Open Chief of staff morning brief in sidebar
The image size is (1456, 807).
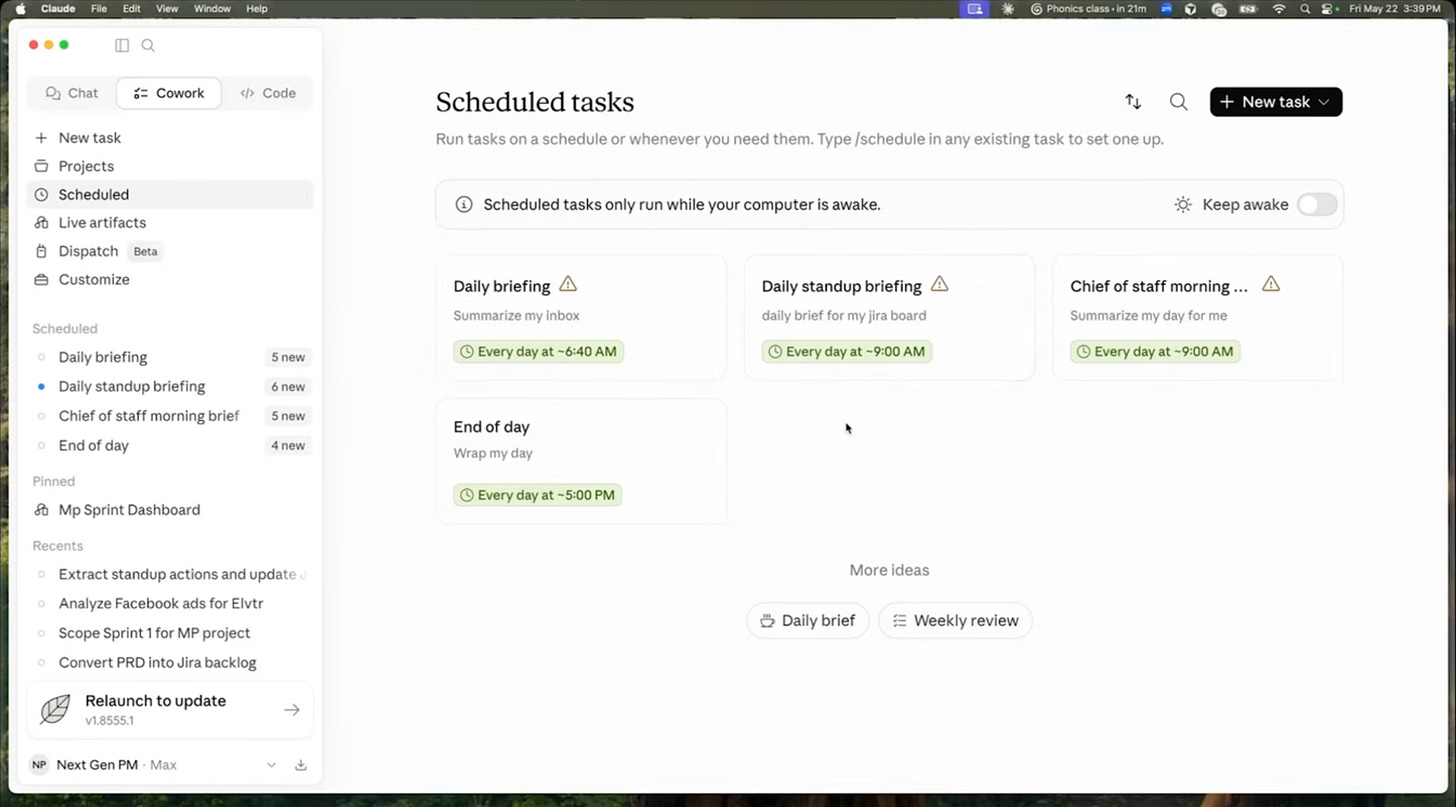(x=170, y=416)
